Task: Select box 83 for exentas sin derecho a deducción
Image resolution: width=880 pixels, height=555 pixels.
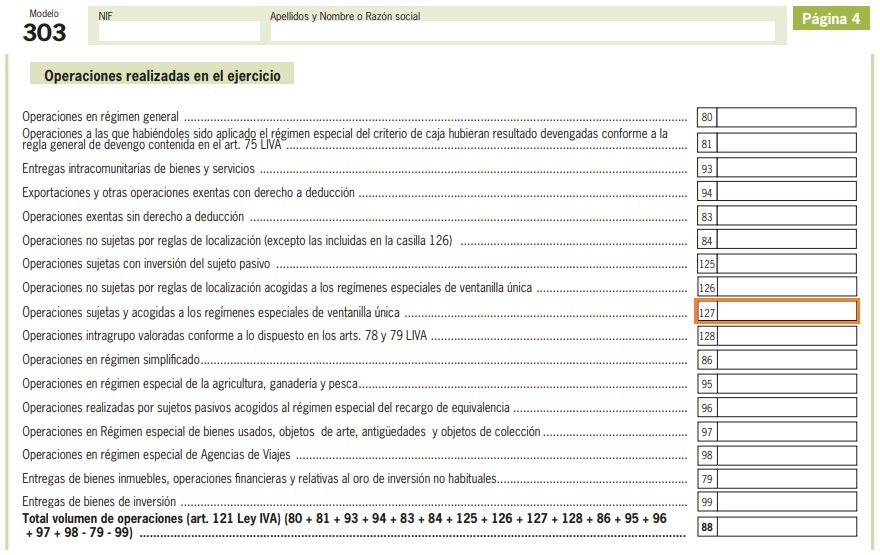Action: (786, 216)
